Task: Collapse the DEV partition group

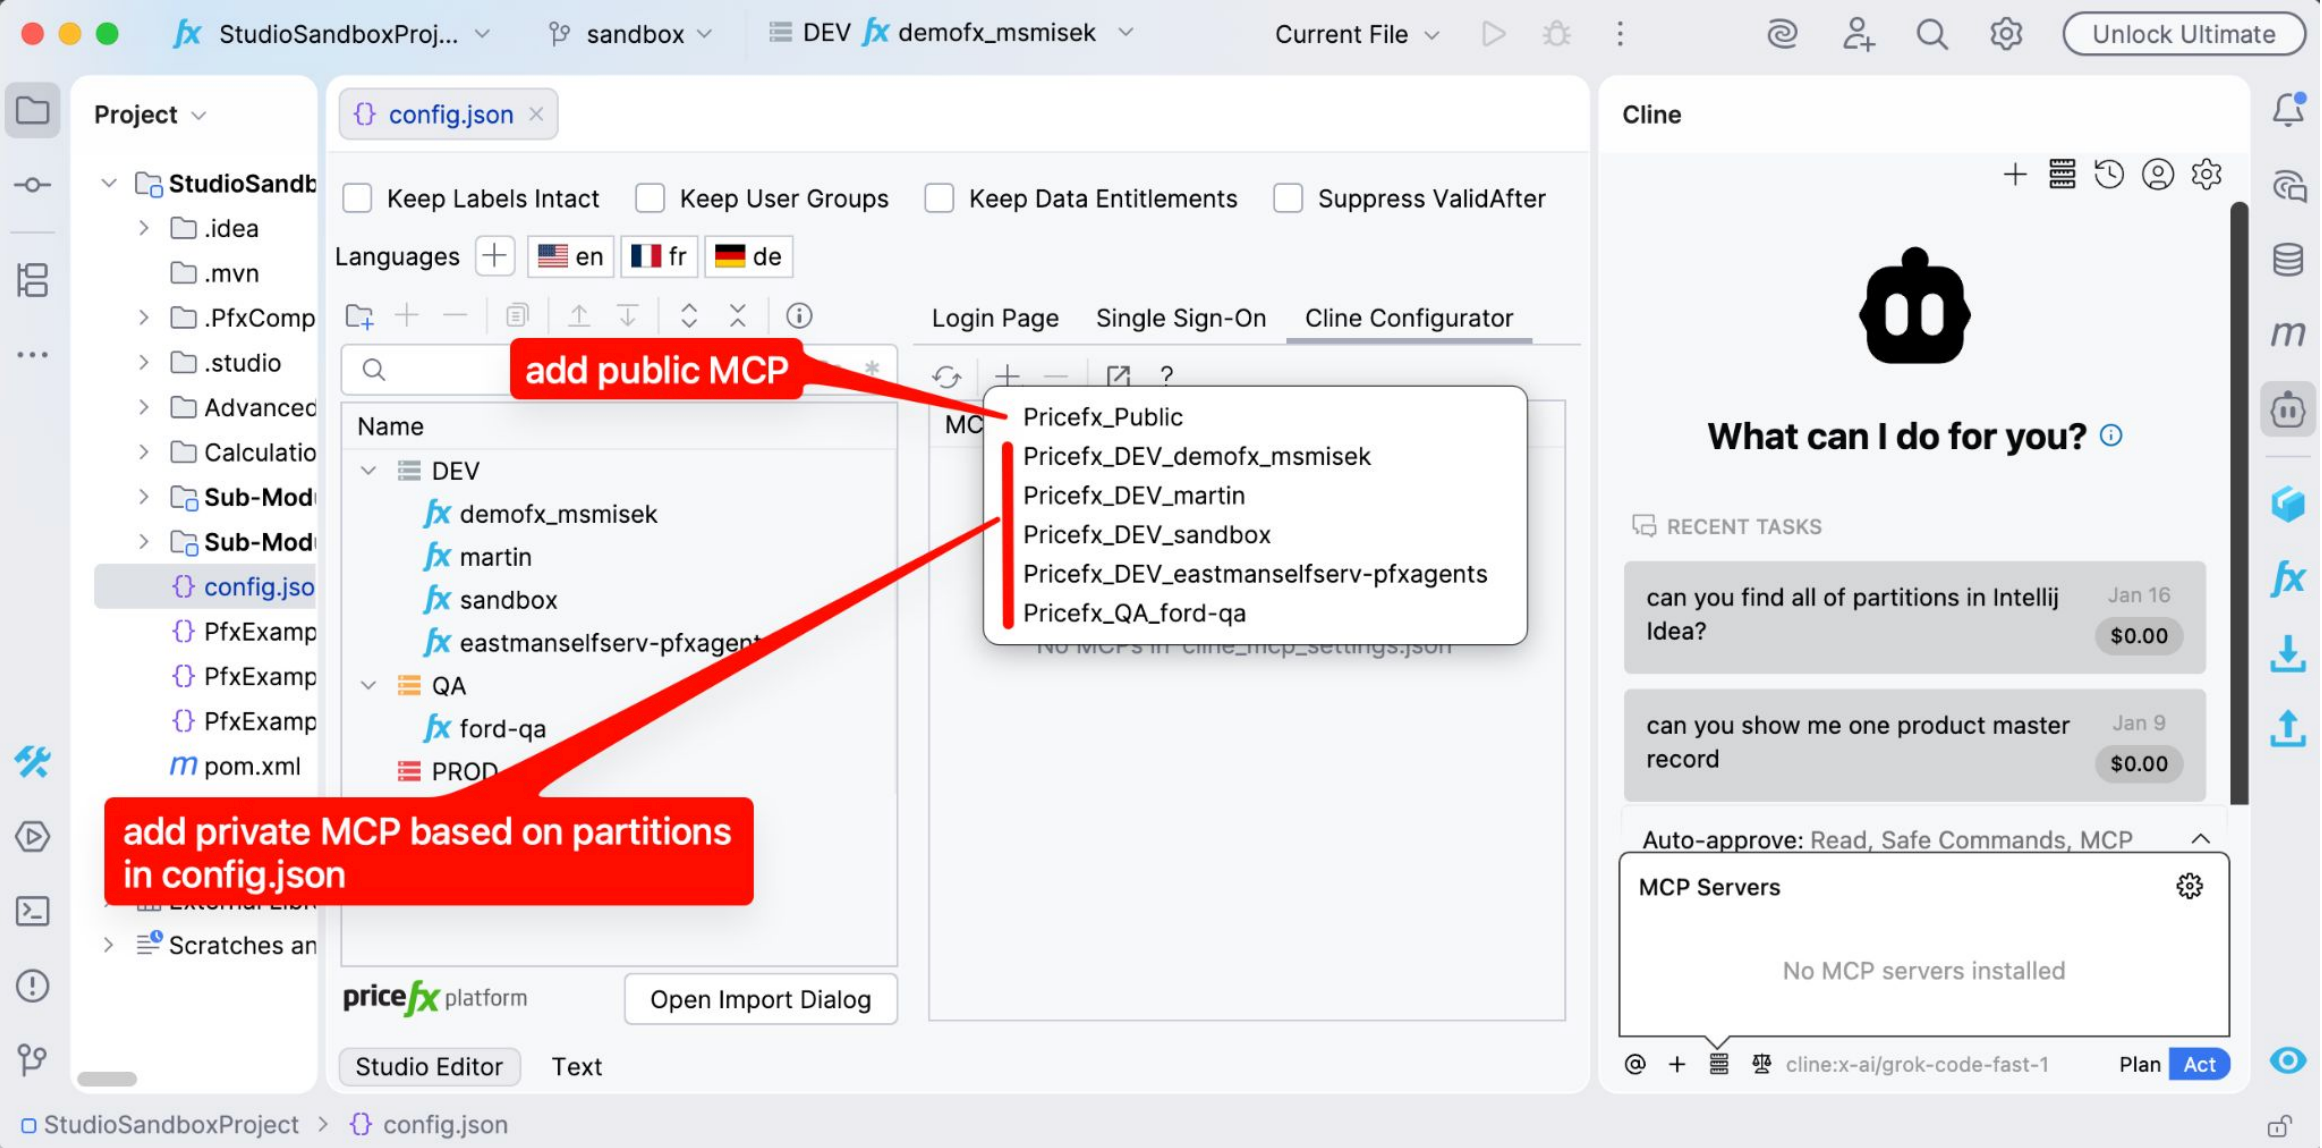Action: 368,471
